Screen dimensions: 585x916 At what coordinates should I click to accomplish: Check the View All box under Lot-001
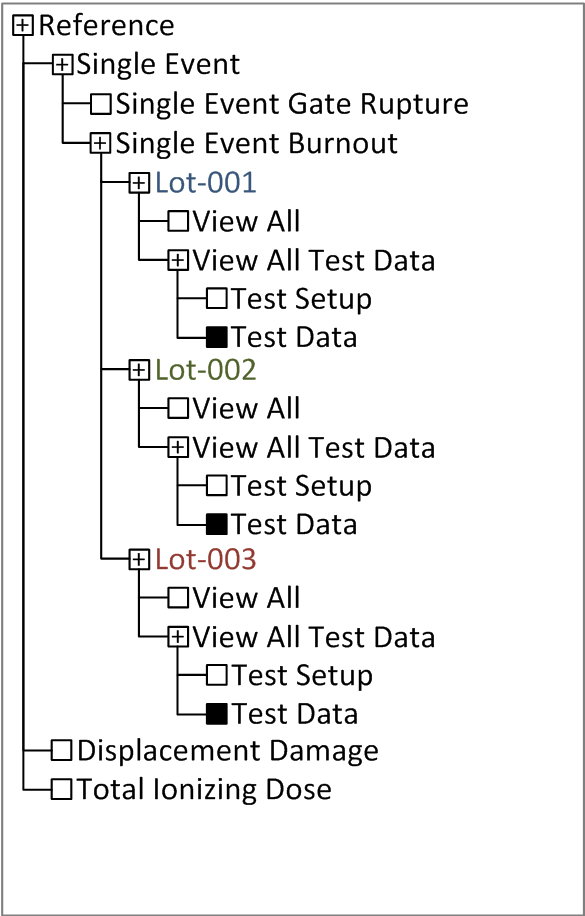(178, 221)
